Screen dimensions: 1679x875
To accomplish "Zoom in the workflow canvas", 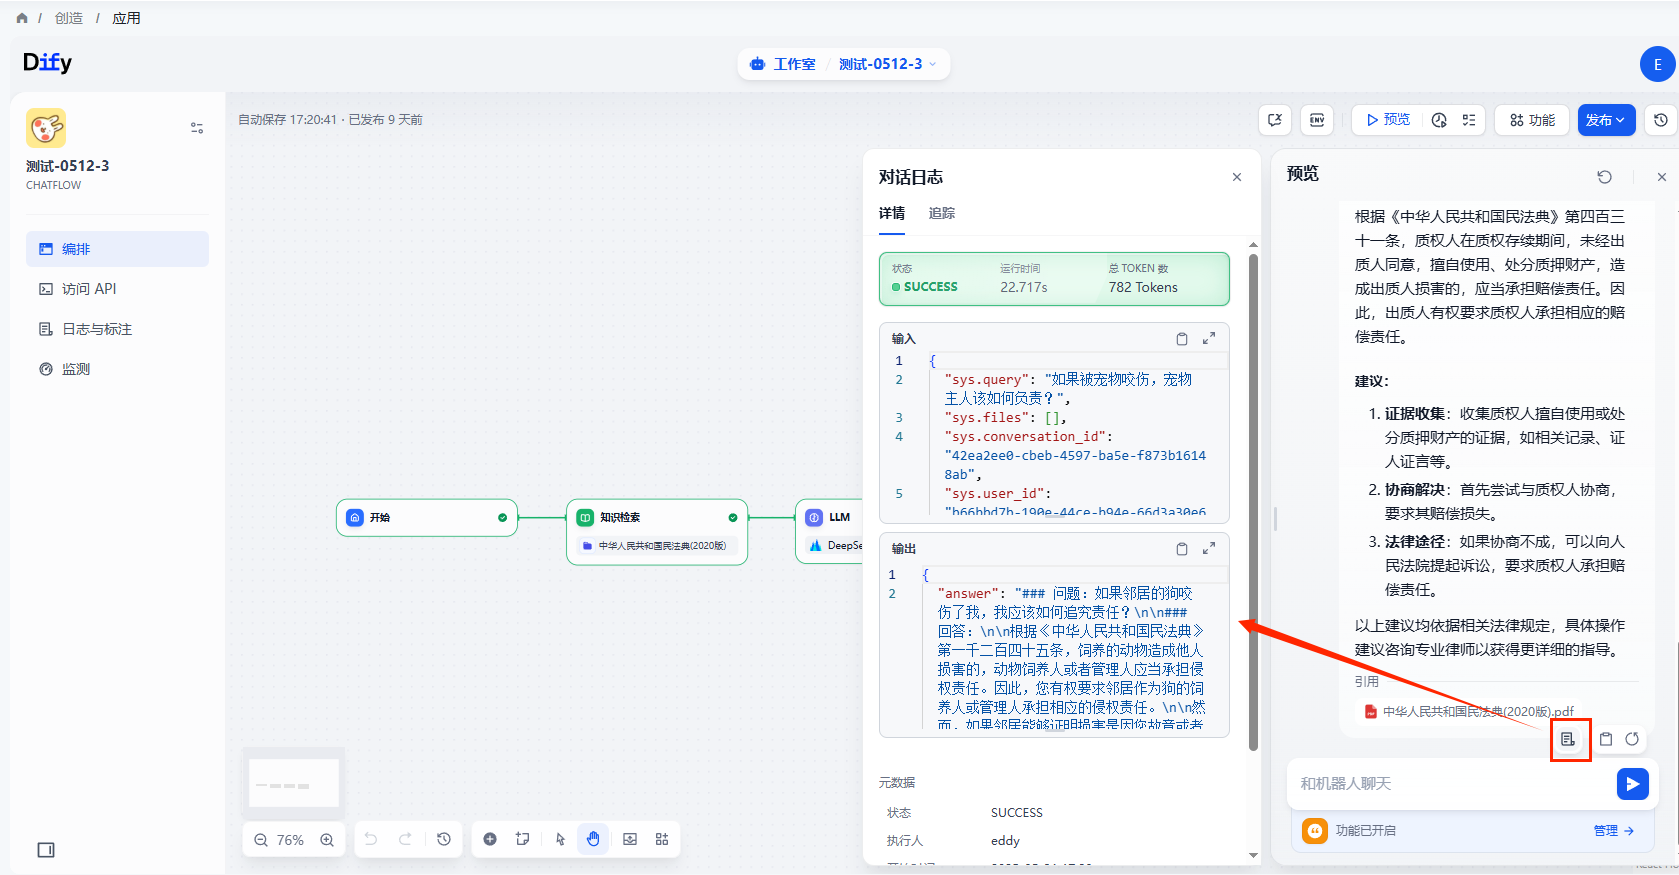I will point(327,840).
